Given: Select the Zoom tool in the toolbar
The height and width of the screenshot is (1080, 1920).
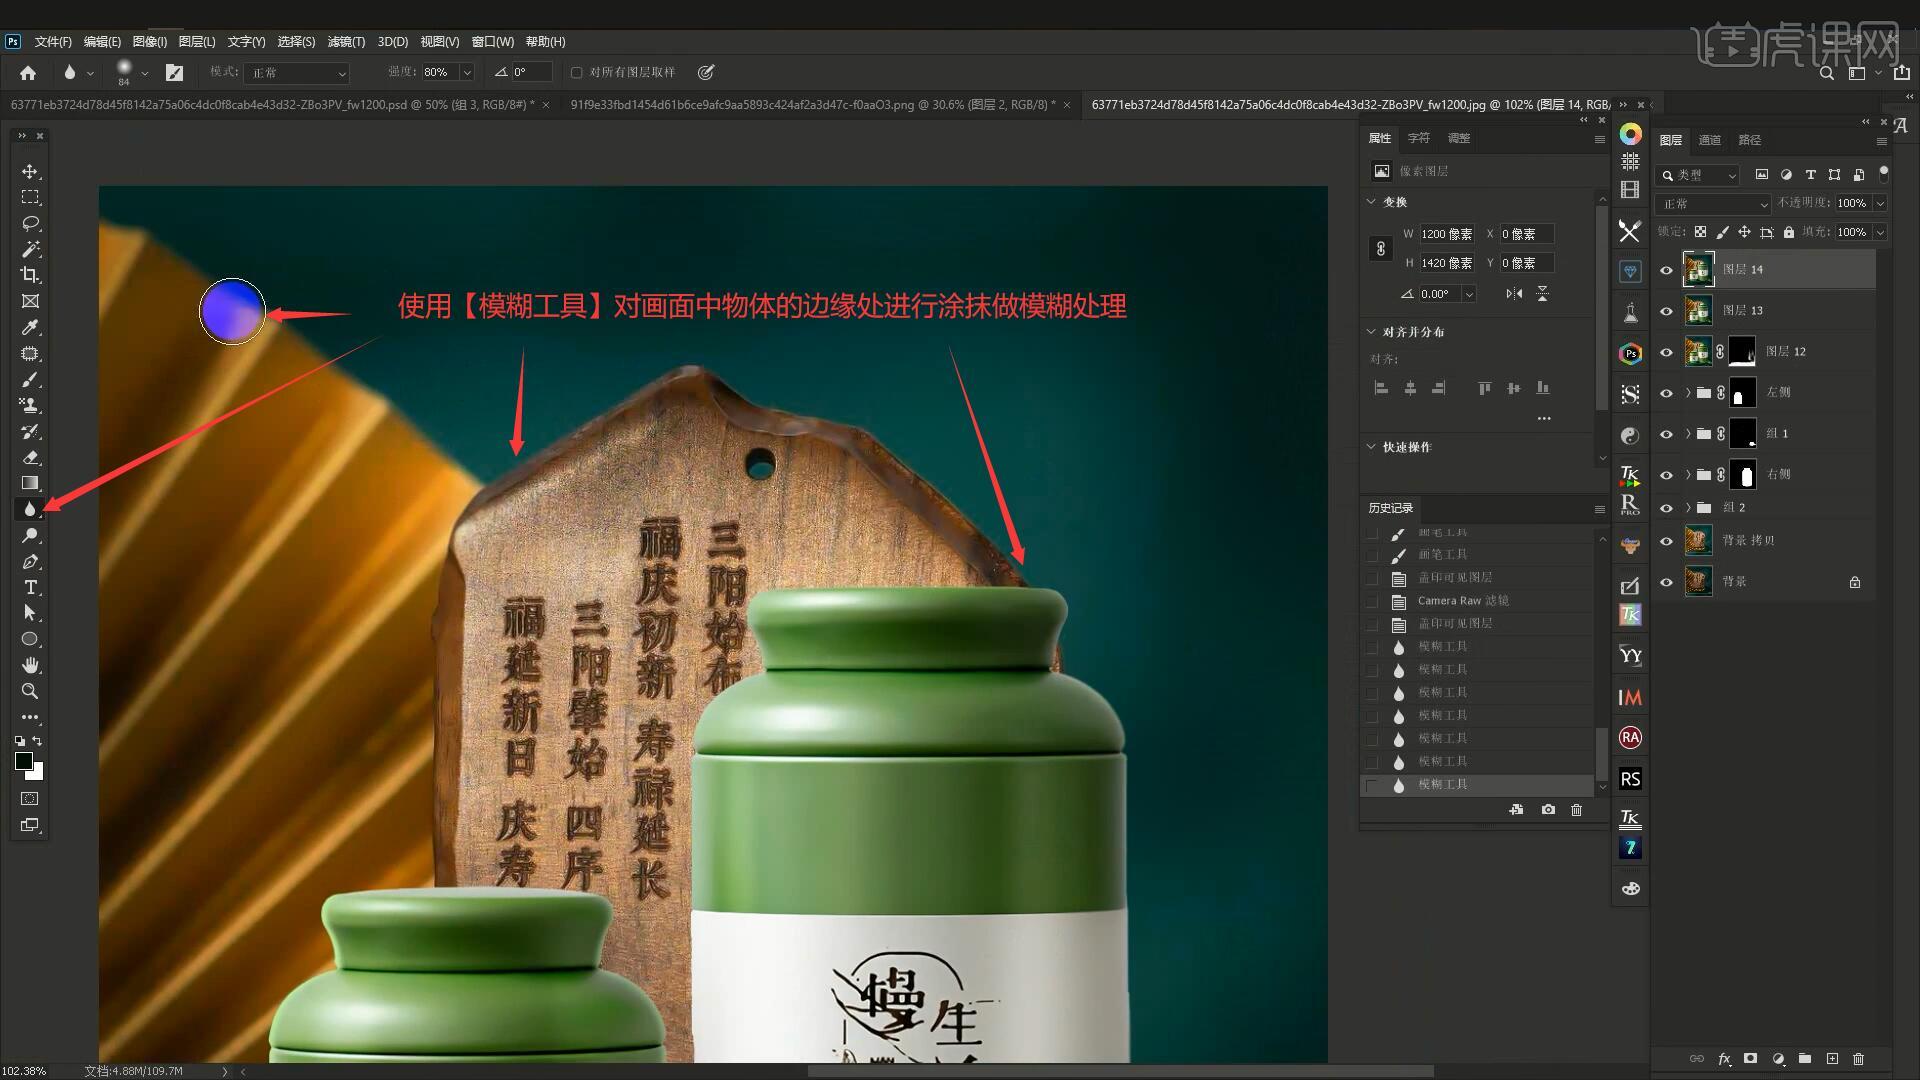Looking at the screenshot, I should pos(30,691).
